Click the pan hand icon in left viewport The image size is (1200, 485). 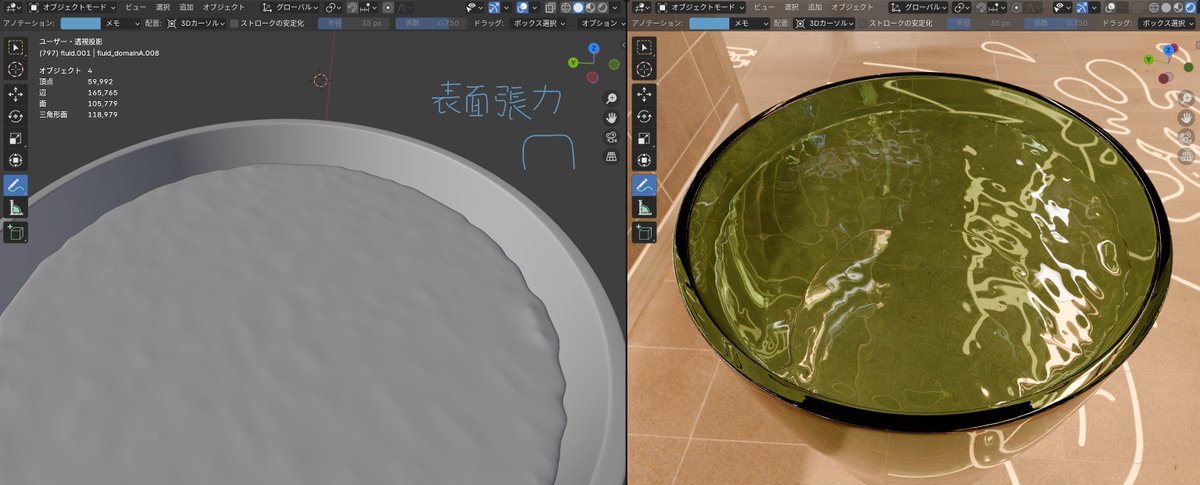tap(610, 118)
